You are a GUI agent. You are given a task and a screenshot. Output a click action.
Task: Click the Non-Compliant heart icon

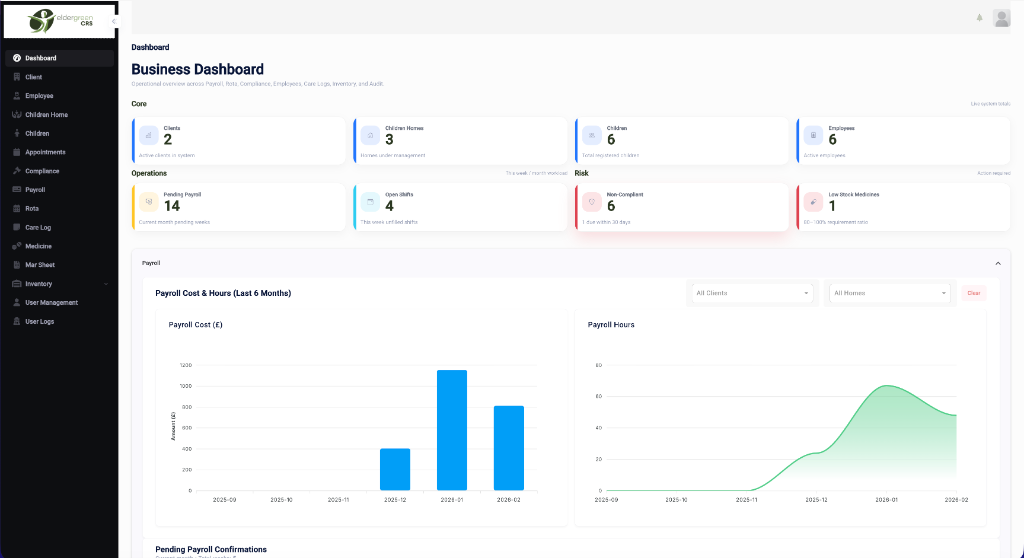(592, 202)
